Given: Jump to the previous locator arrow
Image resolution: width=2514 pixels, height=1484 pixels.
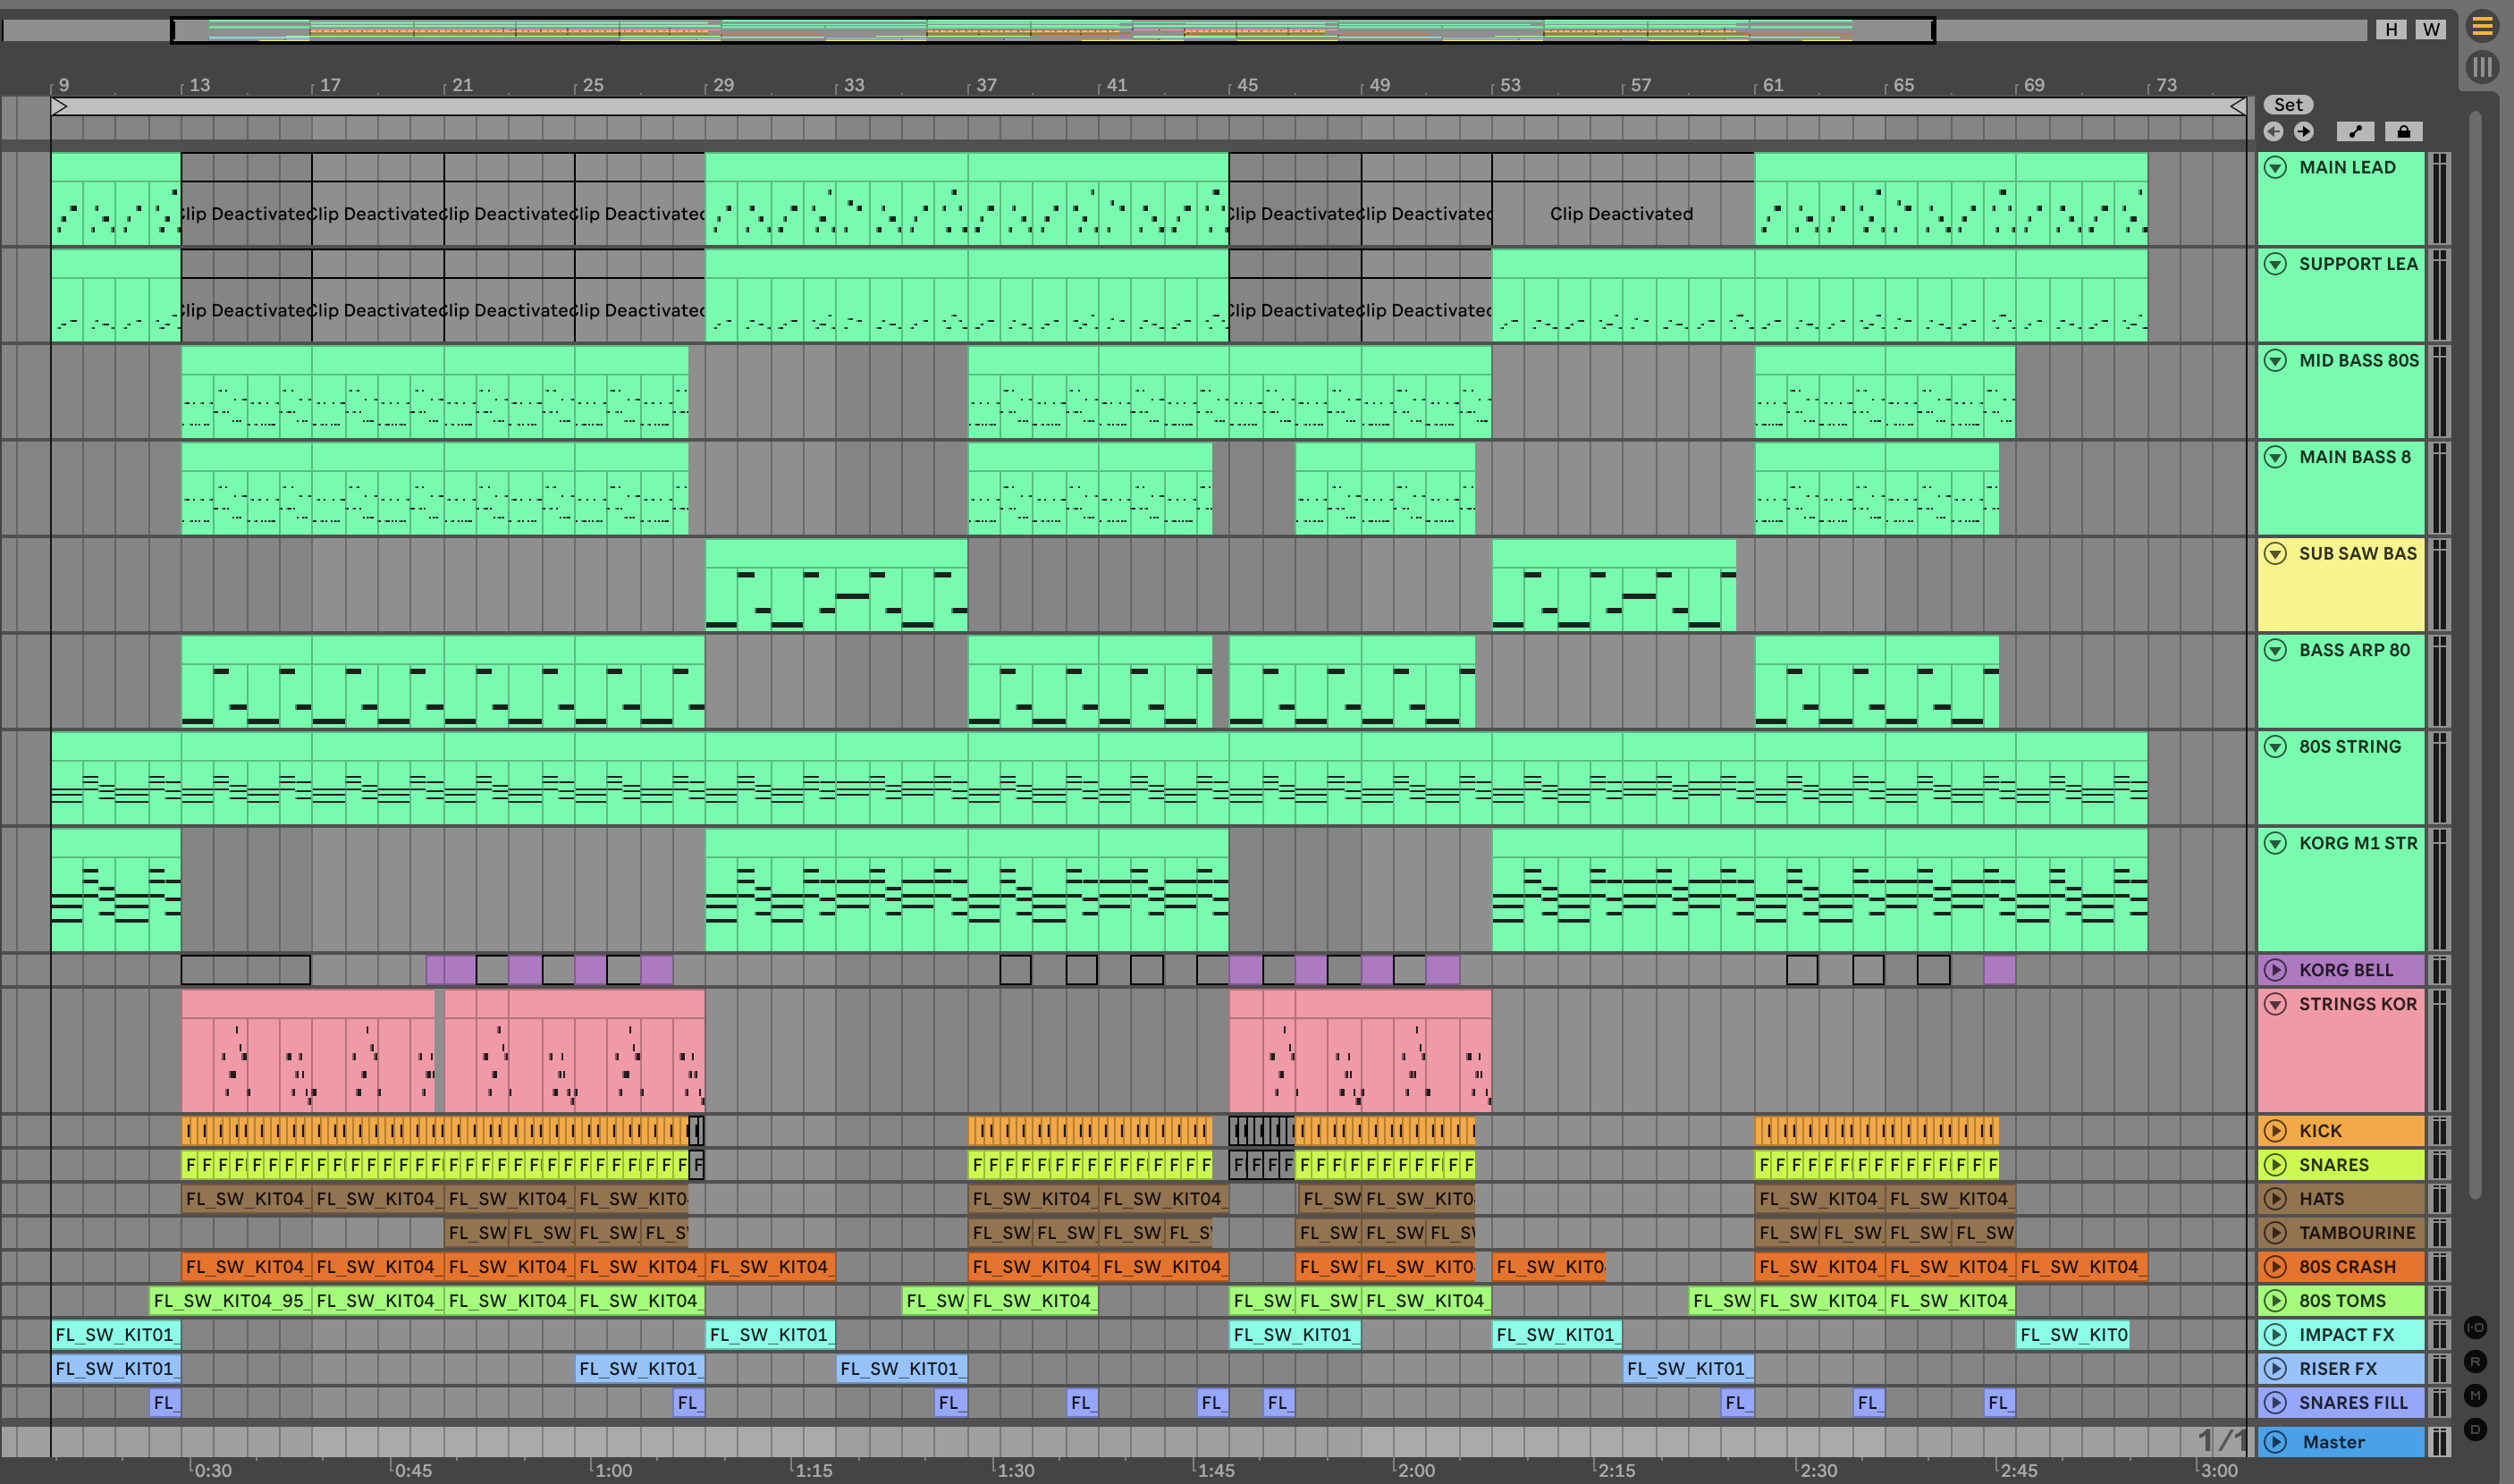Looking at the screenshot, I should coord(2274,132).
